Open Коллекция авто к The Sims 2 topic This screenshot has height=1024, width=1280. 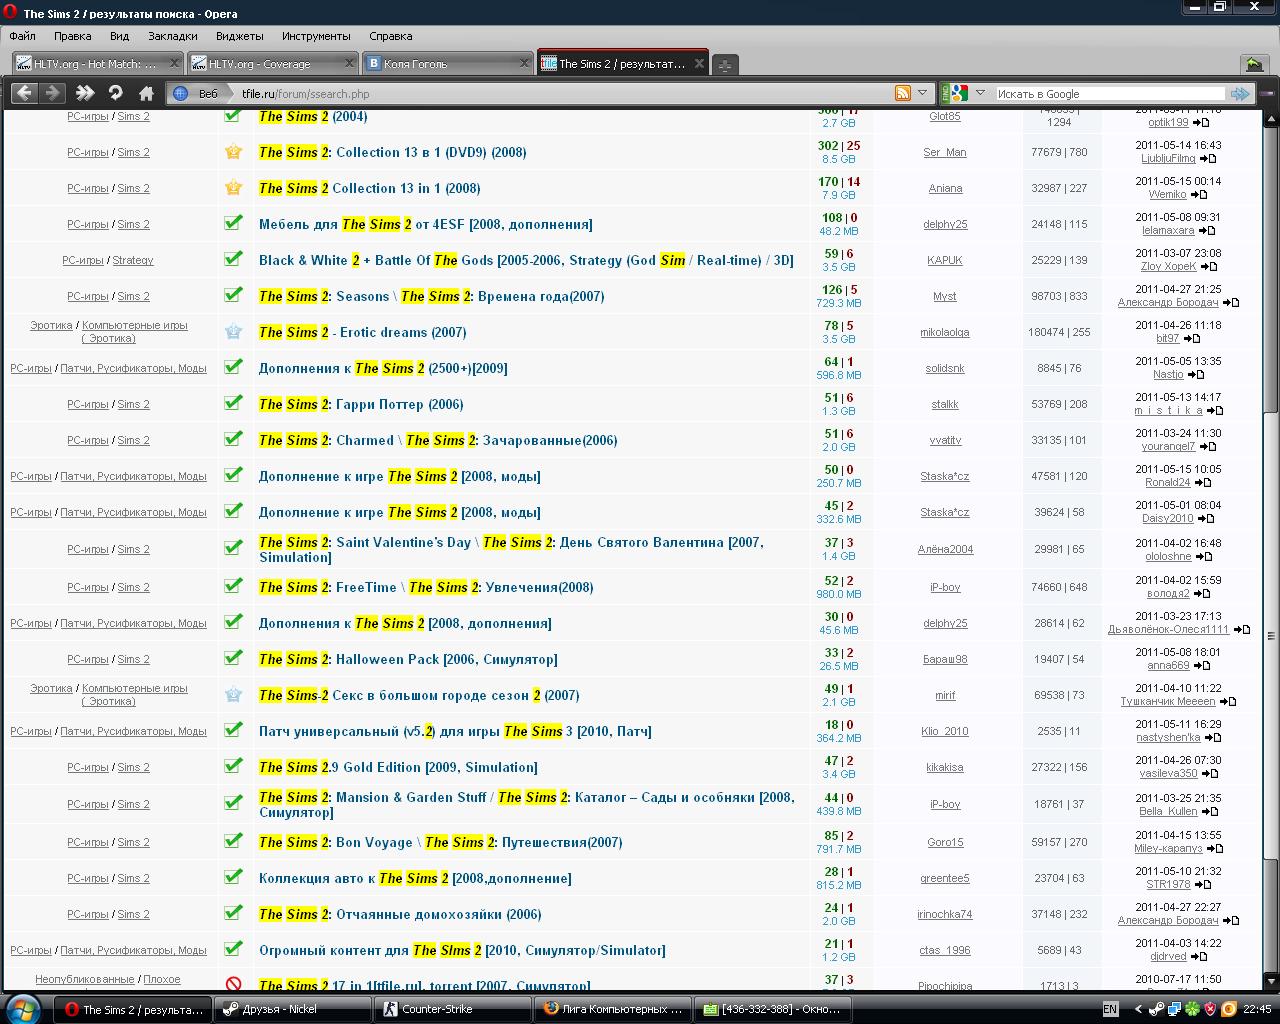[x=415, y=878]
